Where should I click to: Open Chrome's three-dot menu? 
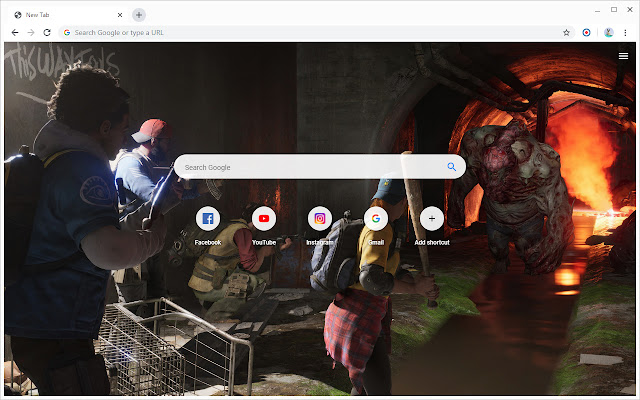tap(625, 33)
